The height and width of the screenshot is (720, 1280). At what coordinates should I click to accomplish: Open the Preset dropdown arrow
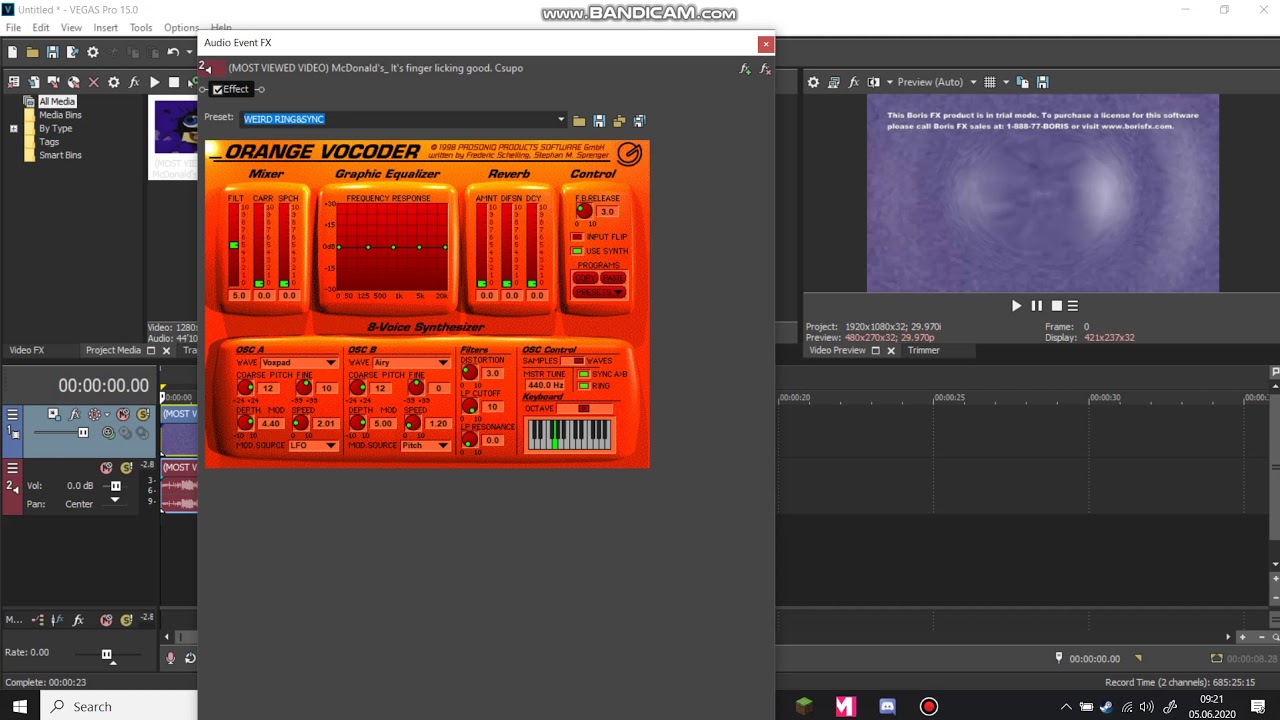coord(561,120)
